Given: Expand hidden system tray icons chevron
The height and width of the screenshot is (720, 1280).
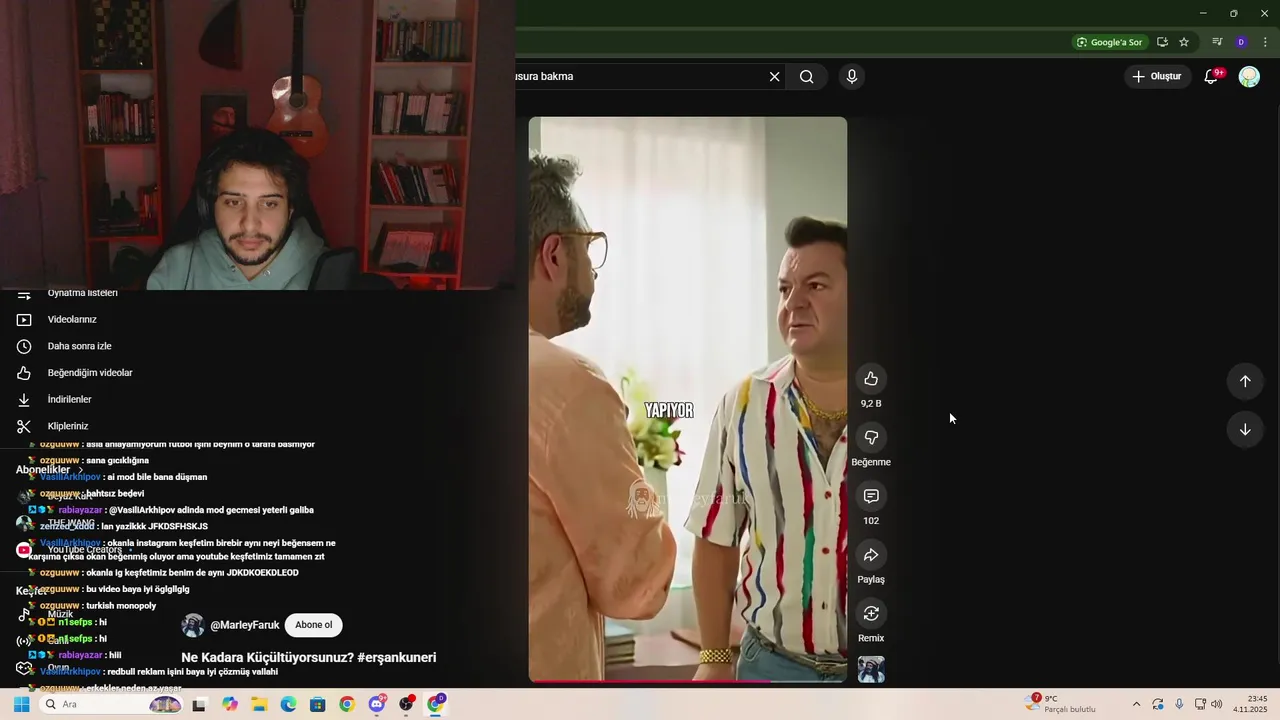Looking at the screenshot, I should [1136, 704].
